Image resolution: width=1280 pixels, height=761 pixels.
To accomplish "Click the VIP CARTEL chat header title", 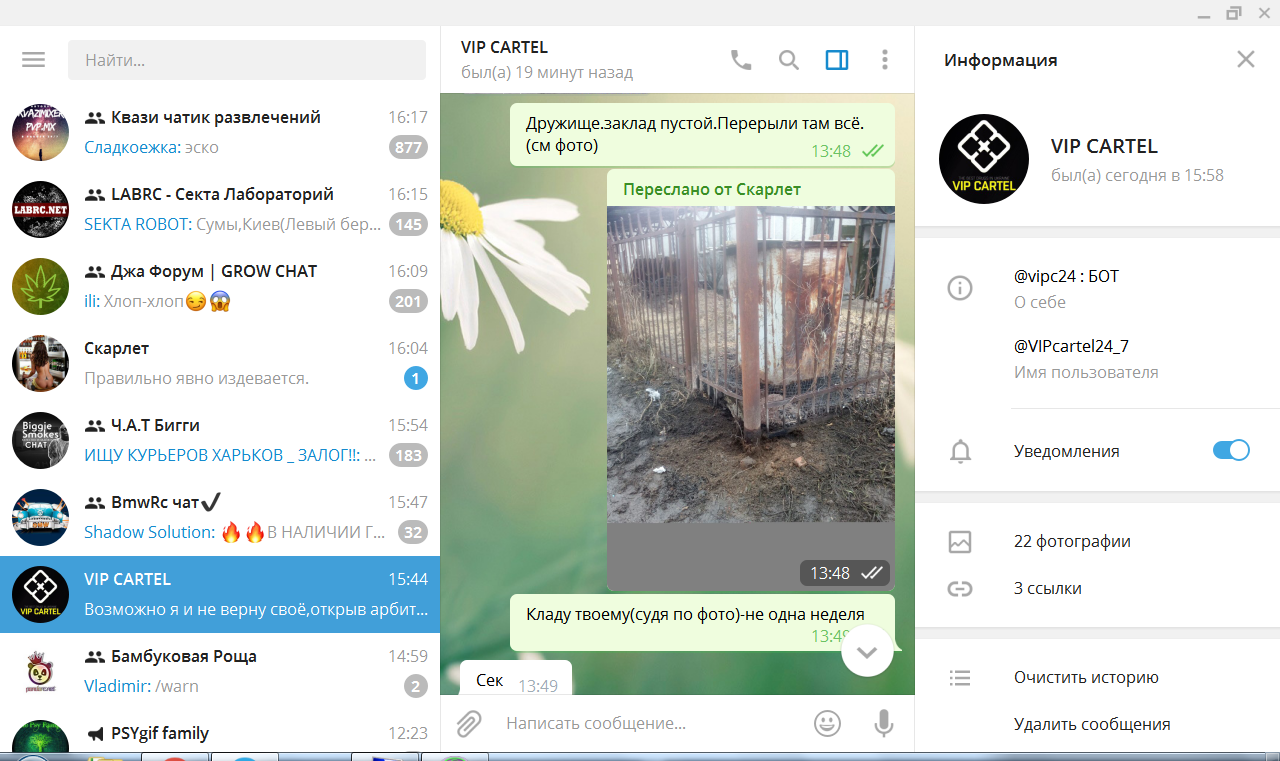I will (x=504, y=47).
